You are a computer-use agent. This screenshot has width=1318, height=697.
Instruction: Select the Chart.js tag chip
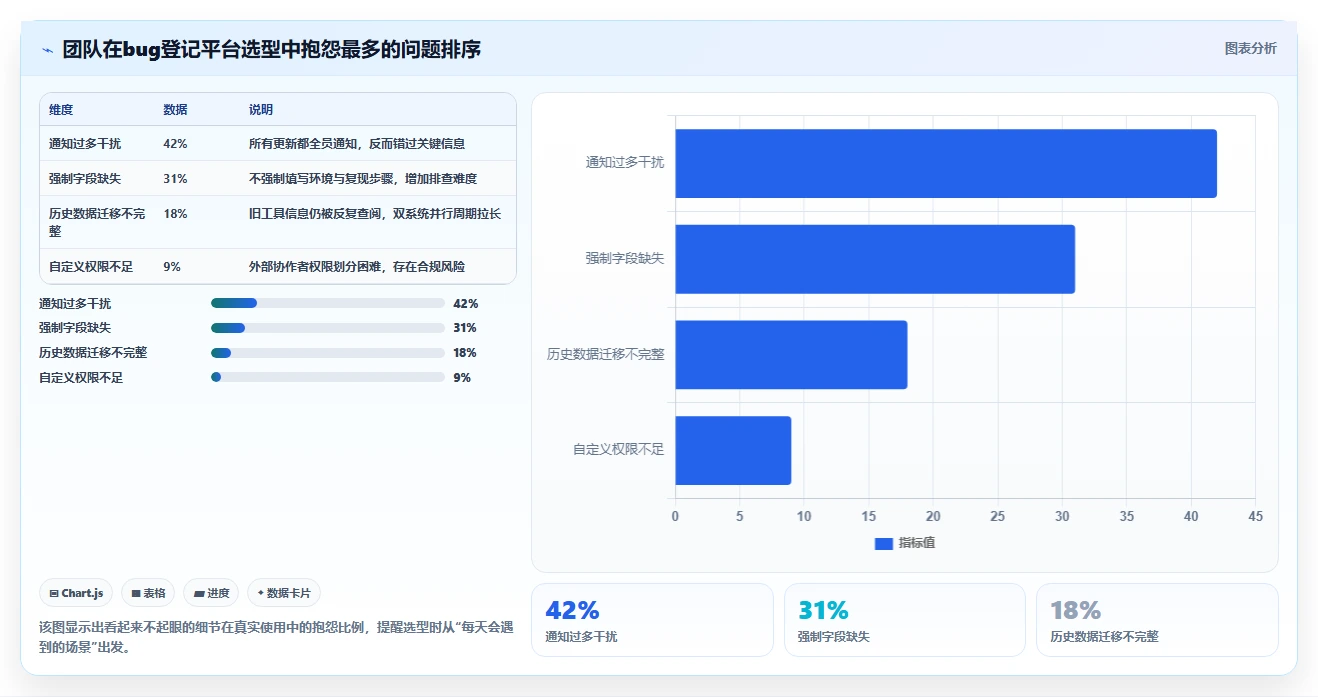click(76, 593)
